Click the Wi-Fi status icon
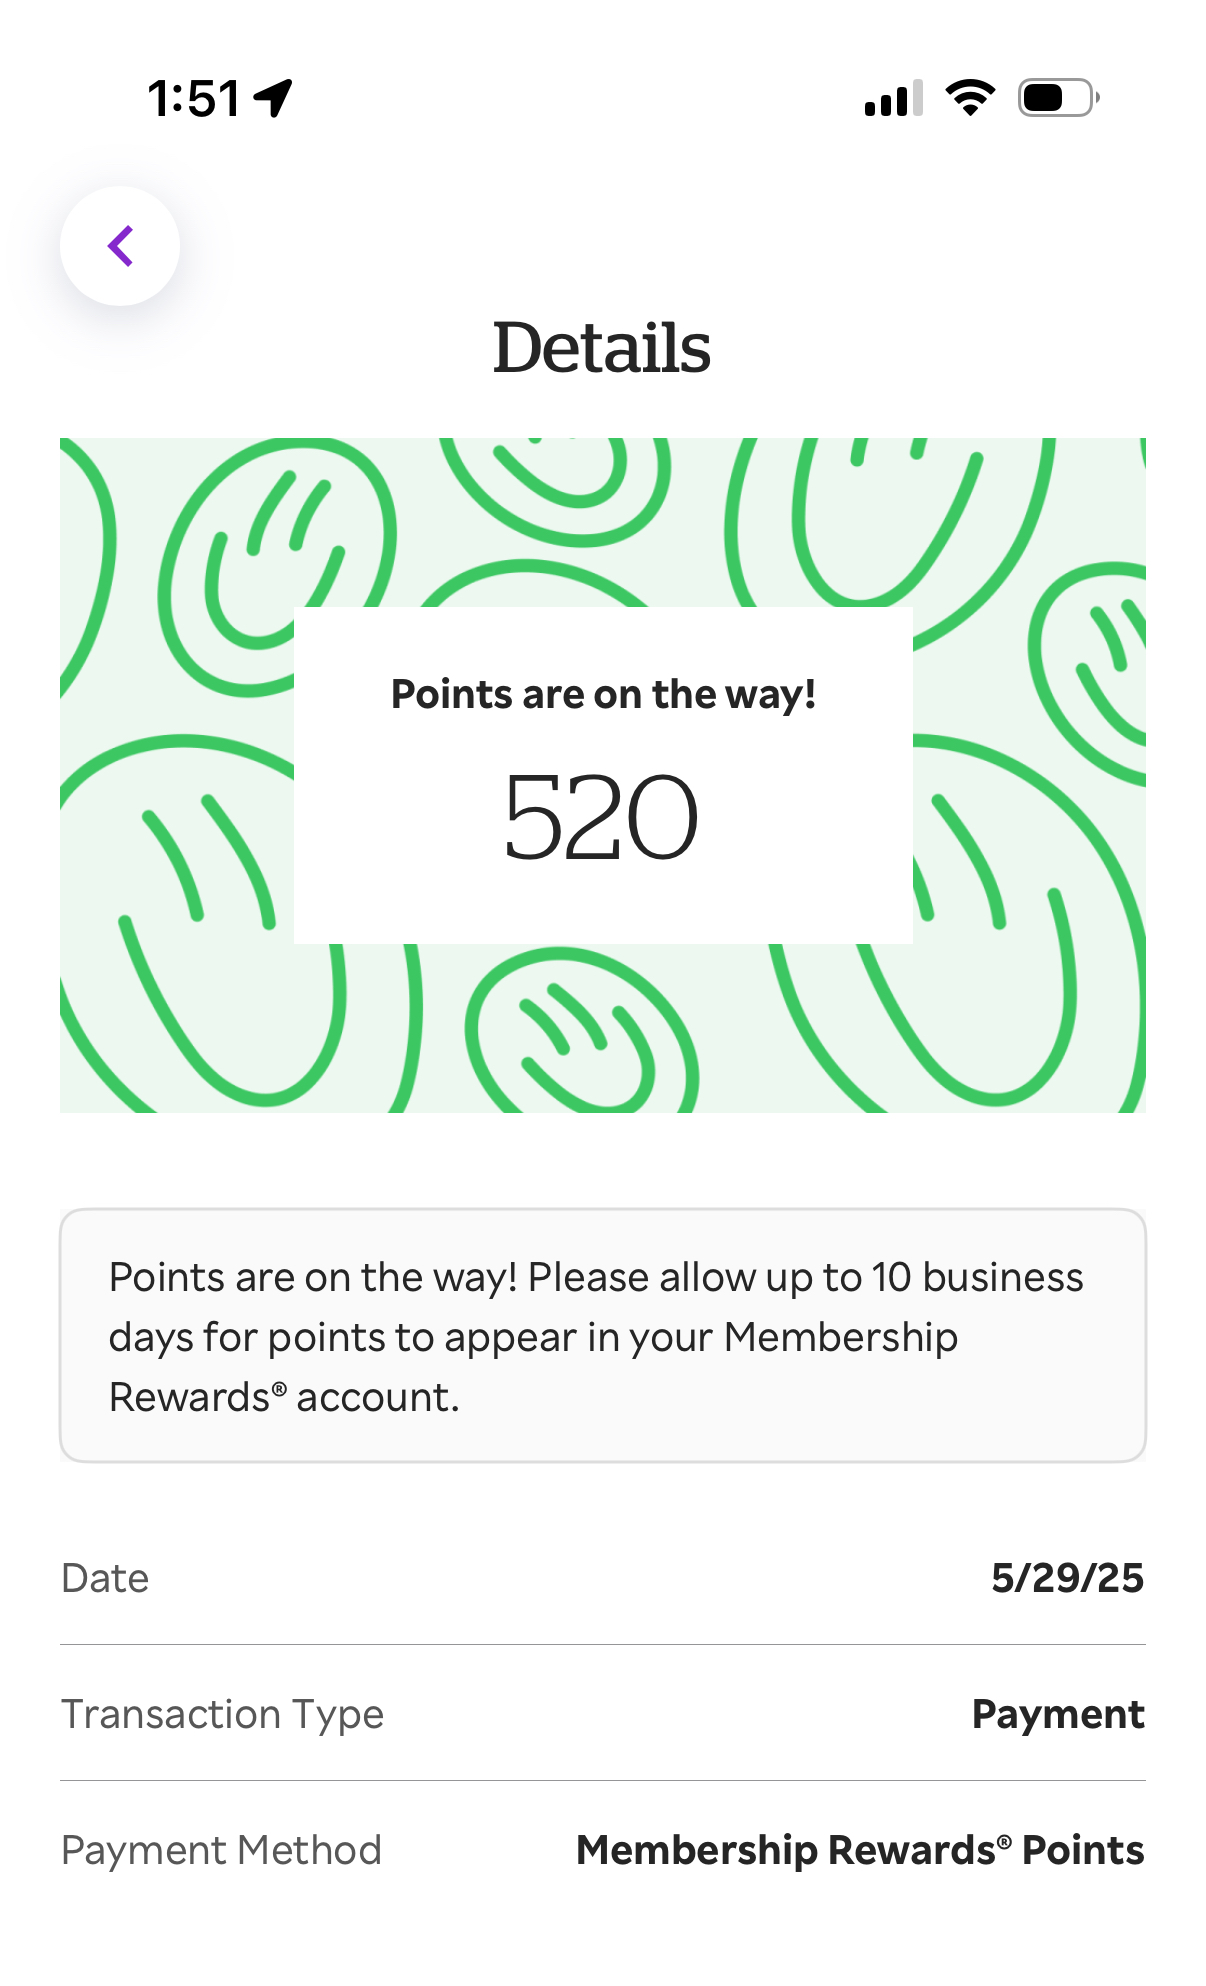The image size is (1206, 1986). tap(970, 98)
